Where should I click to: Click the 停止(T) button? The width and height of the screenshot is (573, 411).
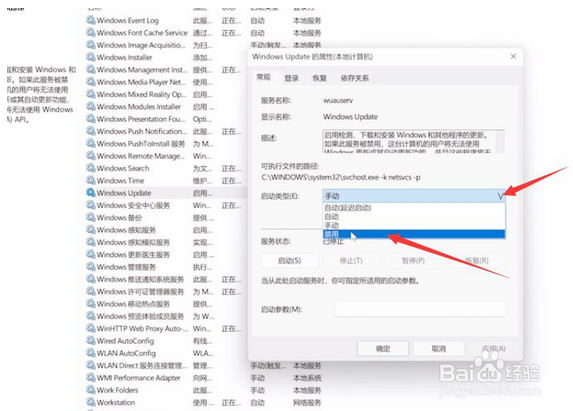pos(351,260)
